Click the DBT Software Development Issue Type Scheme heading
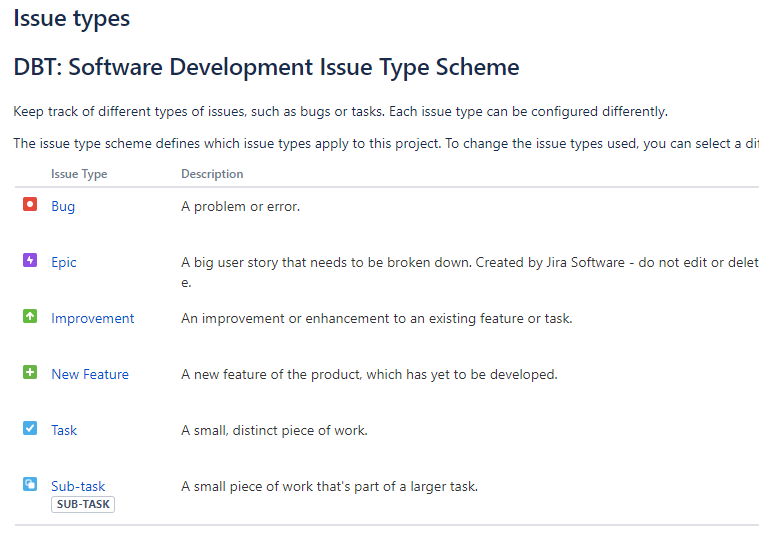 266,67
